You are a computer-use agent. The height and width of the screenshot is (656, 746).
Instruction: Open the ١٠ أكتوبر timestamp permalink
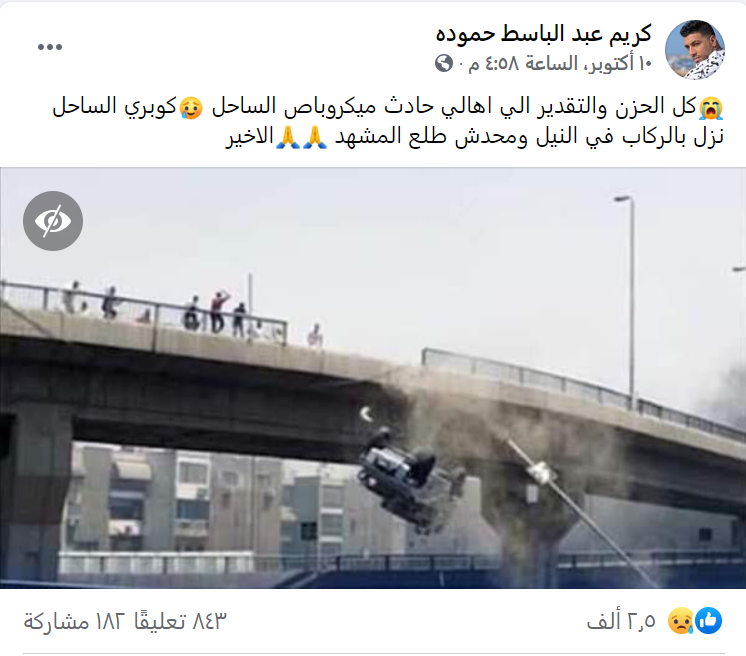[x=560, y=63]
